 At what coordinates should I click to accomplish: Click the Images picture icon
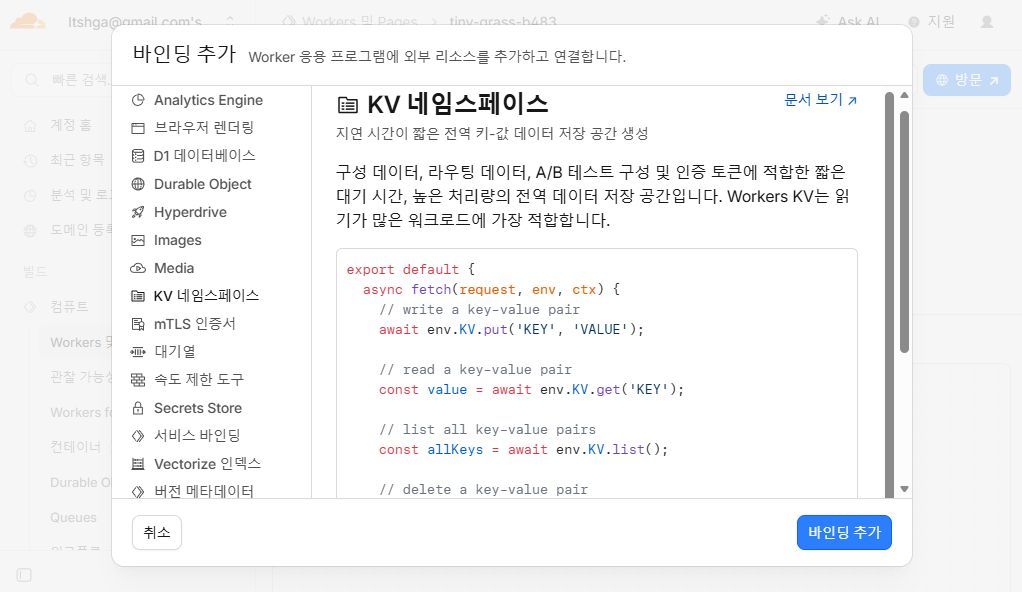[x=138, y=241]
